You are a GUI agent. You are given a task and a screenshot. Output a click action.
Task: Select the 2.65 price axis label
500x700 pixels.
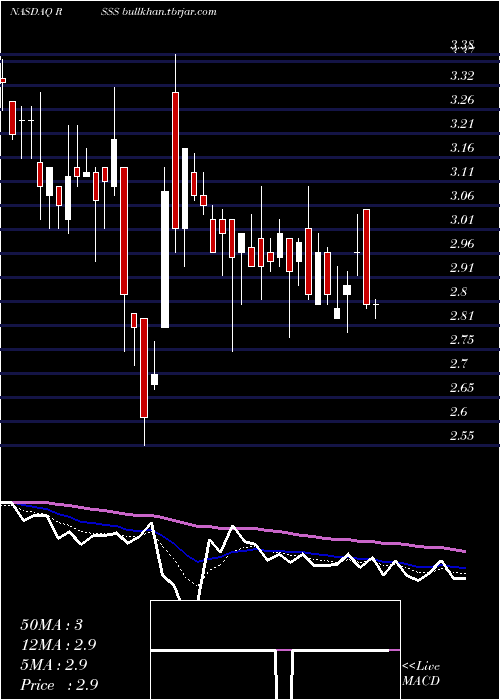point(462,388)
